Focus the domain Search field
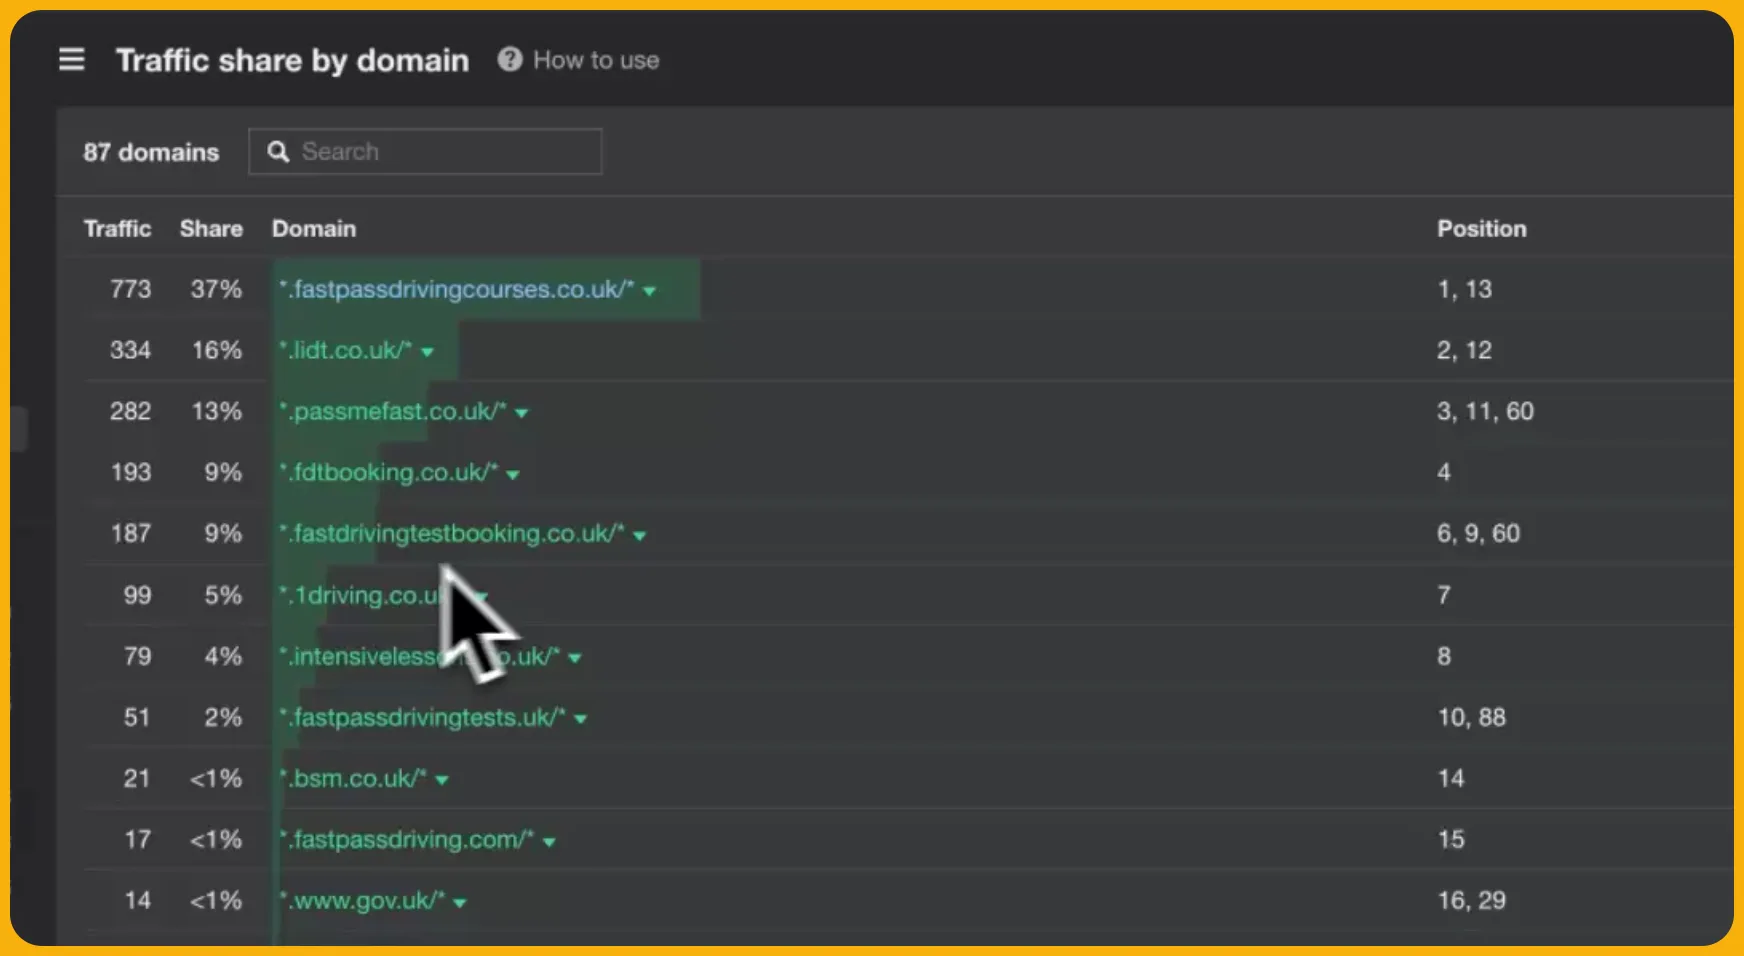Image resolution: width=1744 pixels, height=956 pixels. point(425,151)
